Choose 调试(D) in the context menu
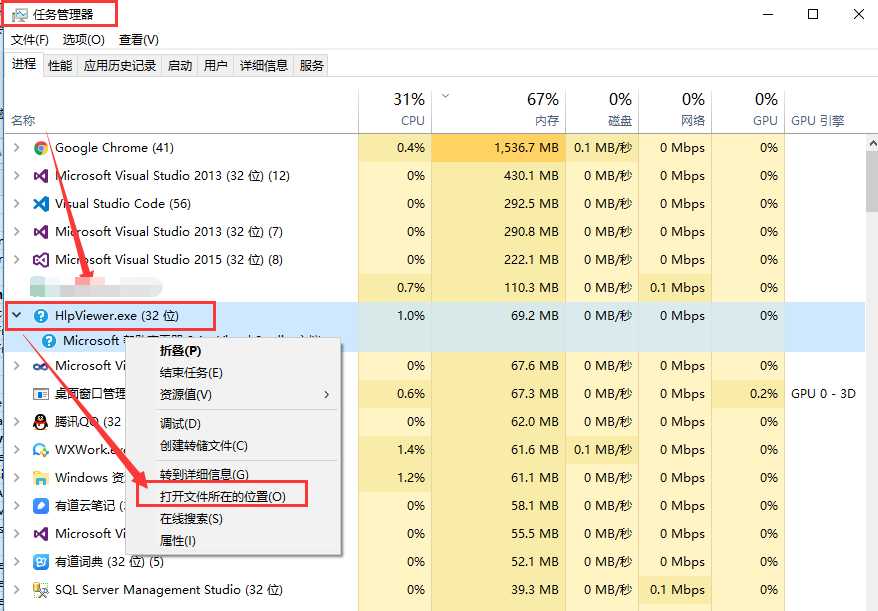 point(233,424)
